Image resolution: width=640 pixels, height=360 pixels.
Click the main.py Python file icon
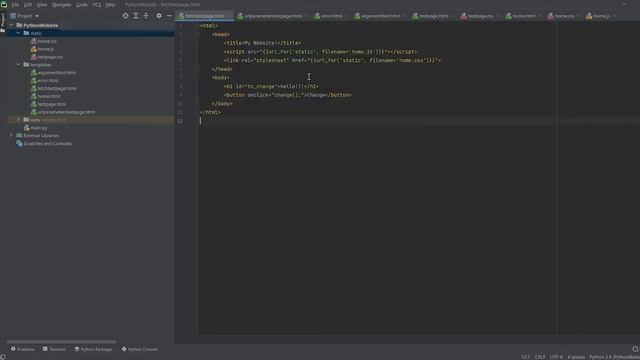click(27, 128)
